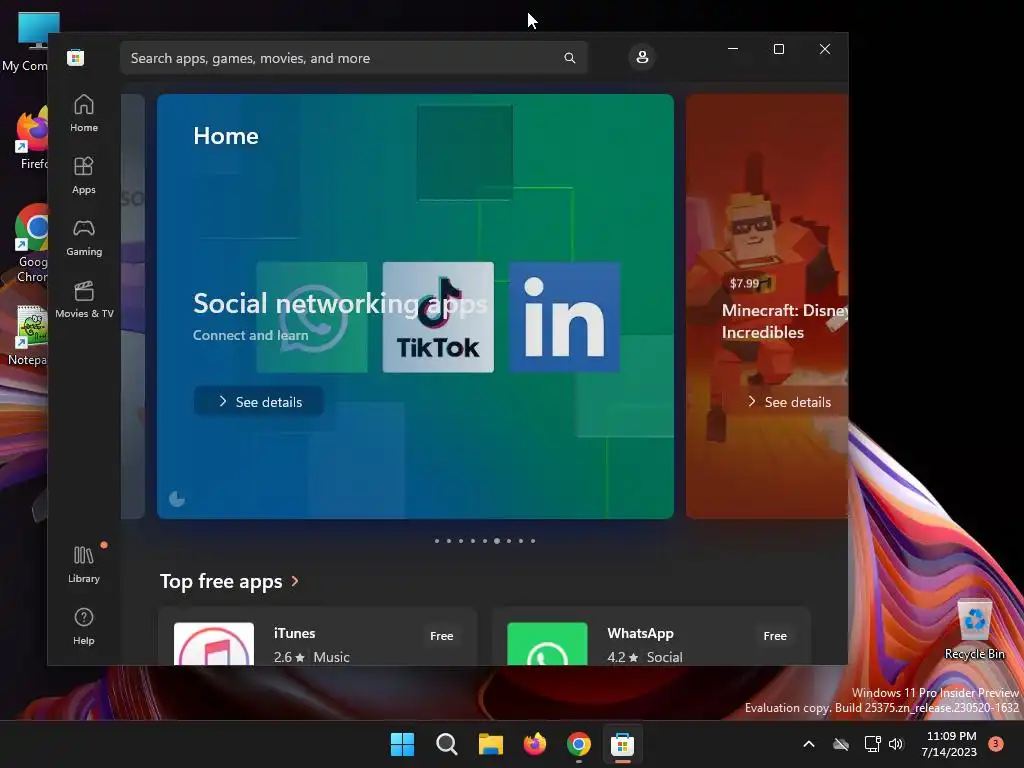Image resolution: width=1024 pixels, height=768 pixels.
Task: Open File Explorer from taskbar
Action: [x=490, y=744]
